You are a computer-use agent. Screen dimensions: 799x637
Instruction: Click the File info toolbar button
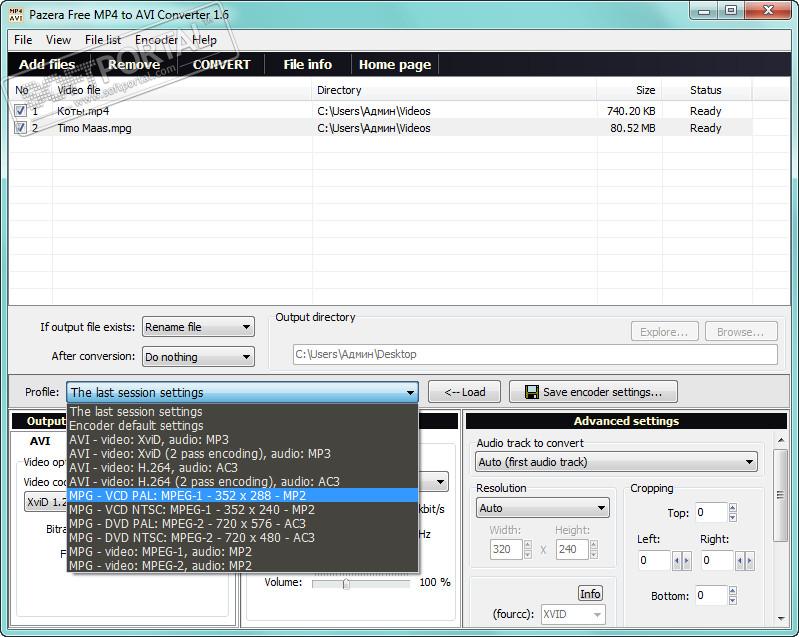[x=308, y=65]
